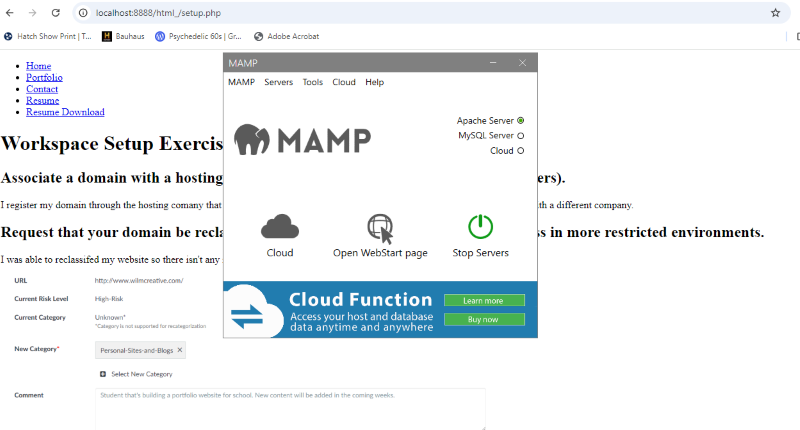Go back in browser history
Viewport: 800px width, 430px height.
tap(10, 13)
